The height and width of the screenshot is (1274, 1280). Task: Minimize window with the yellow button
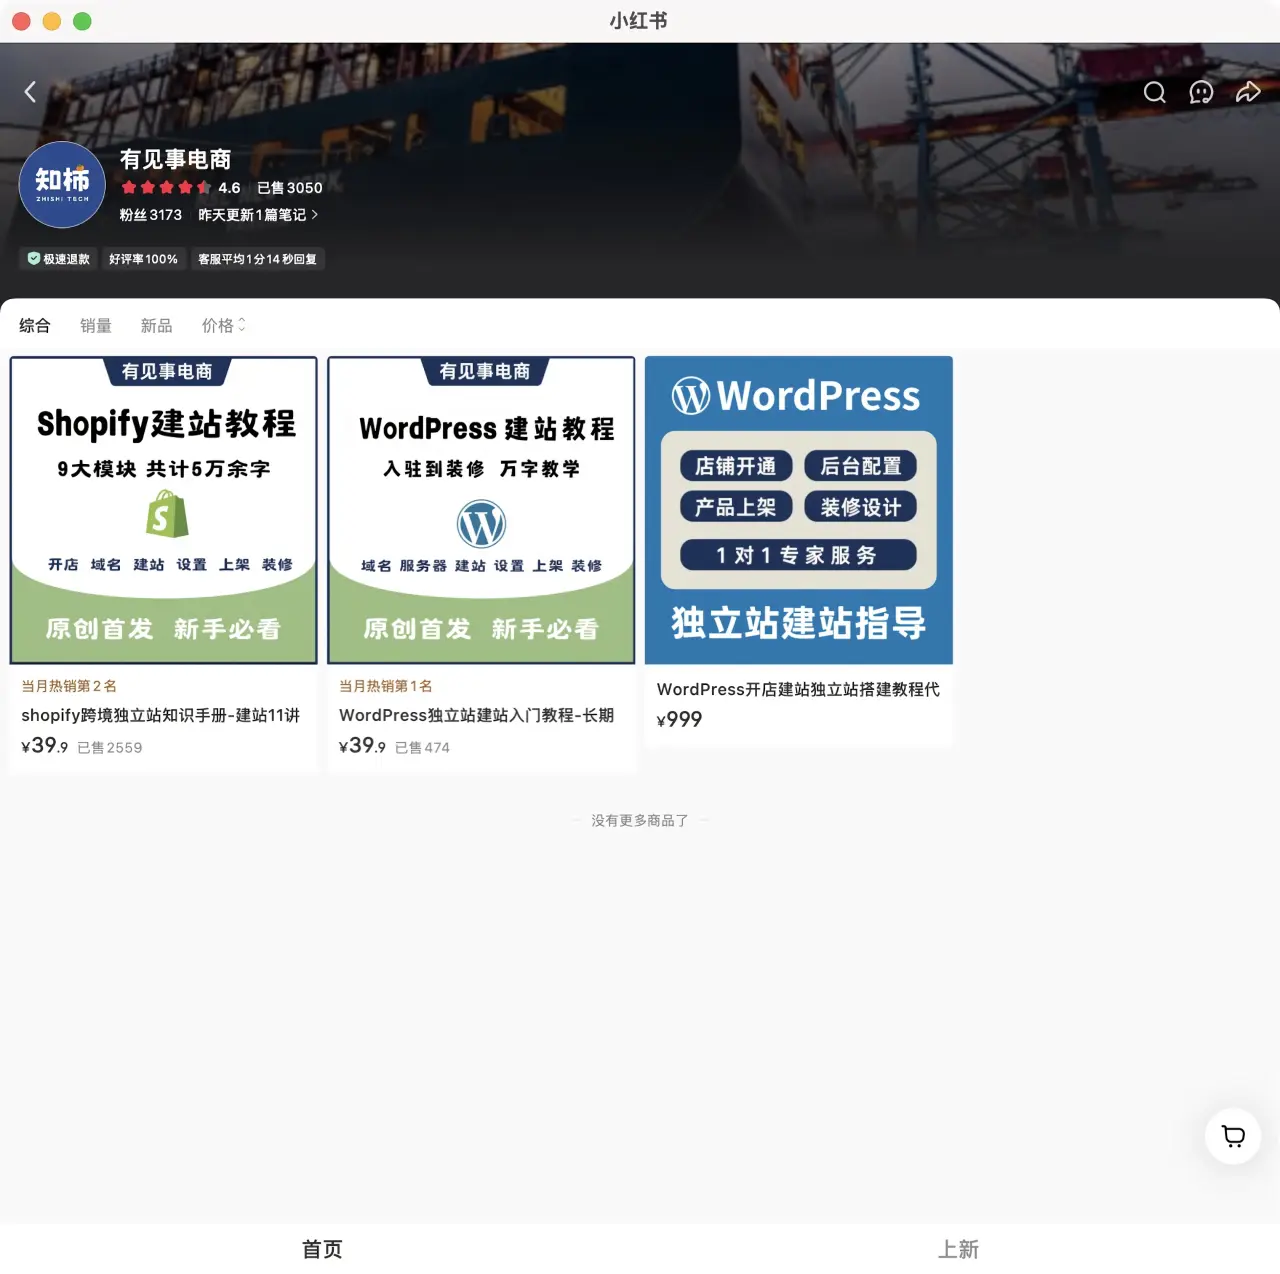pyautogui.click(x=52, y=21)
